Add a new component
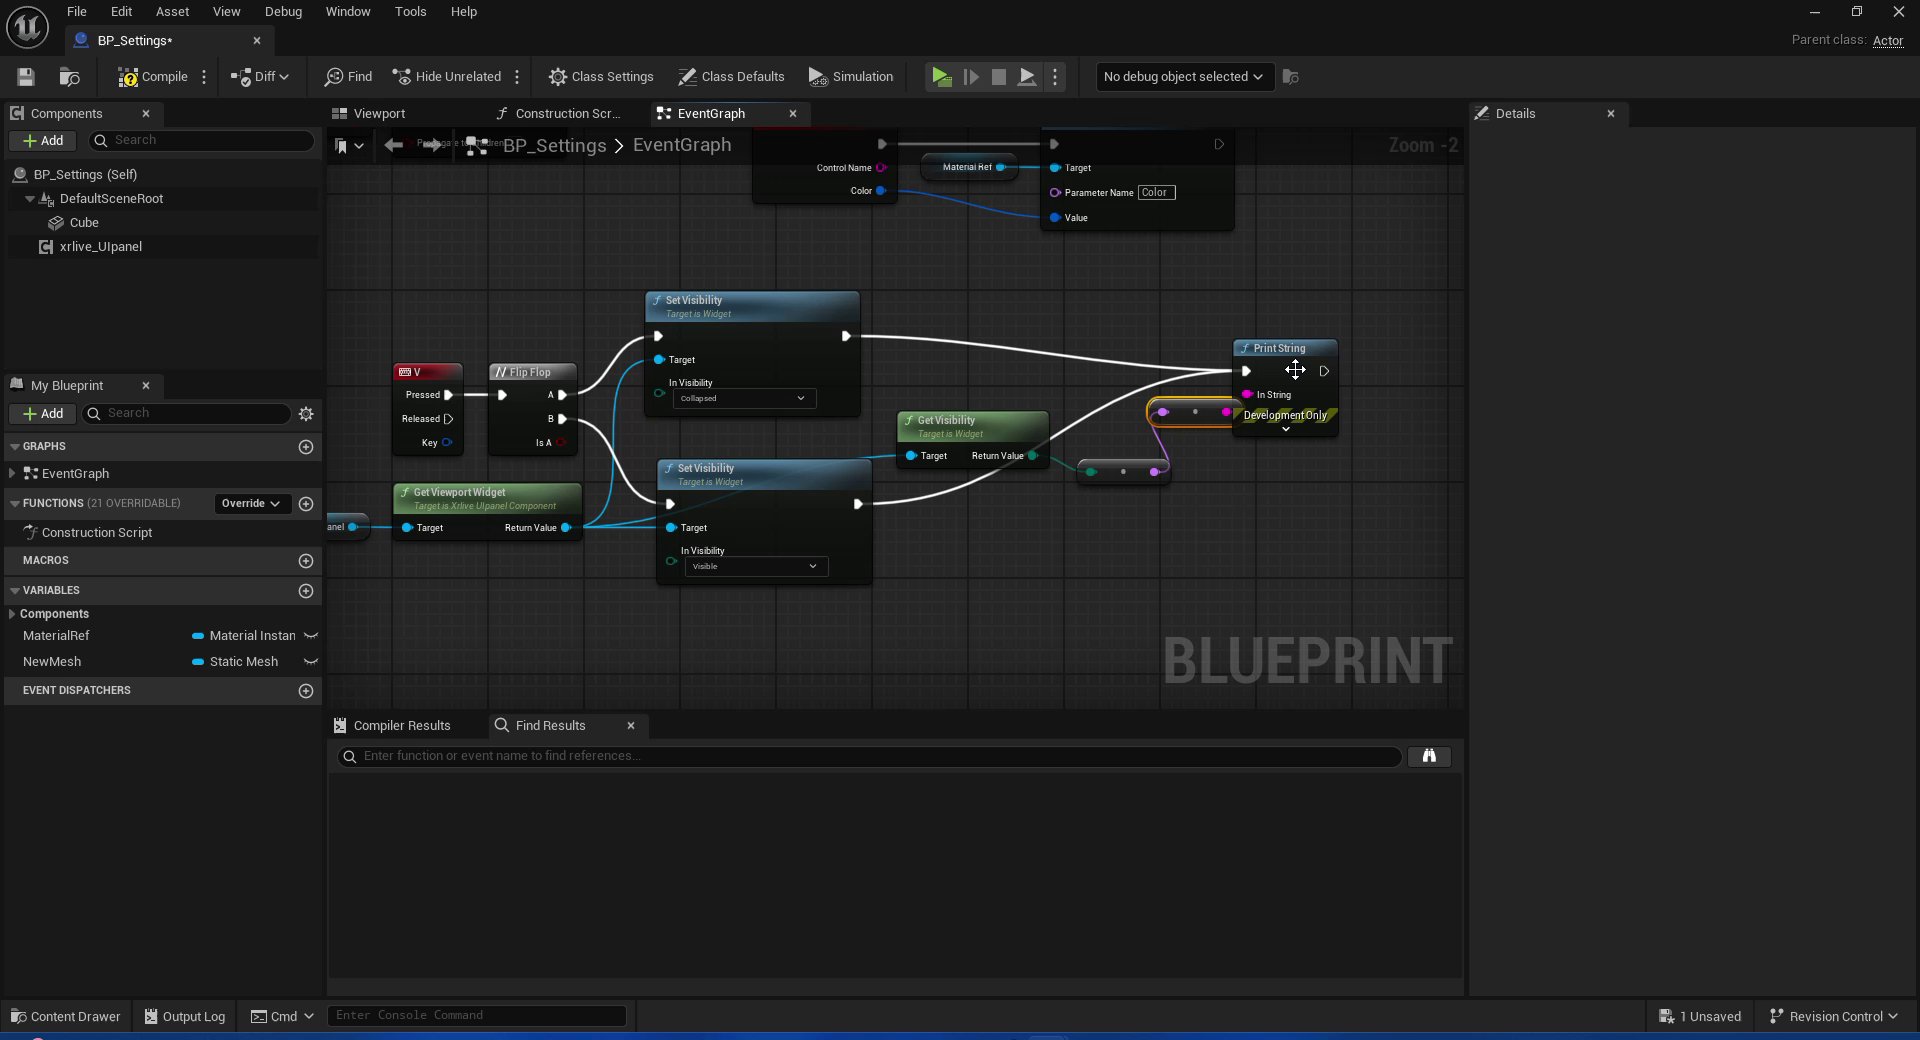The width and height of the screenshot is (1920, 1040). point(43,141)
